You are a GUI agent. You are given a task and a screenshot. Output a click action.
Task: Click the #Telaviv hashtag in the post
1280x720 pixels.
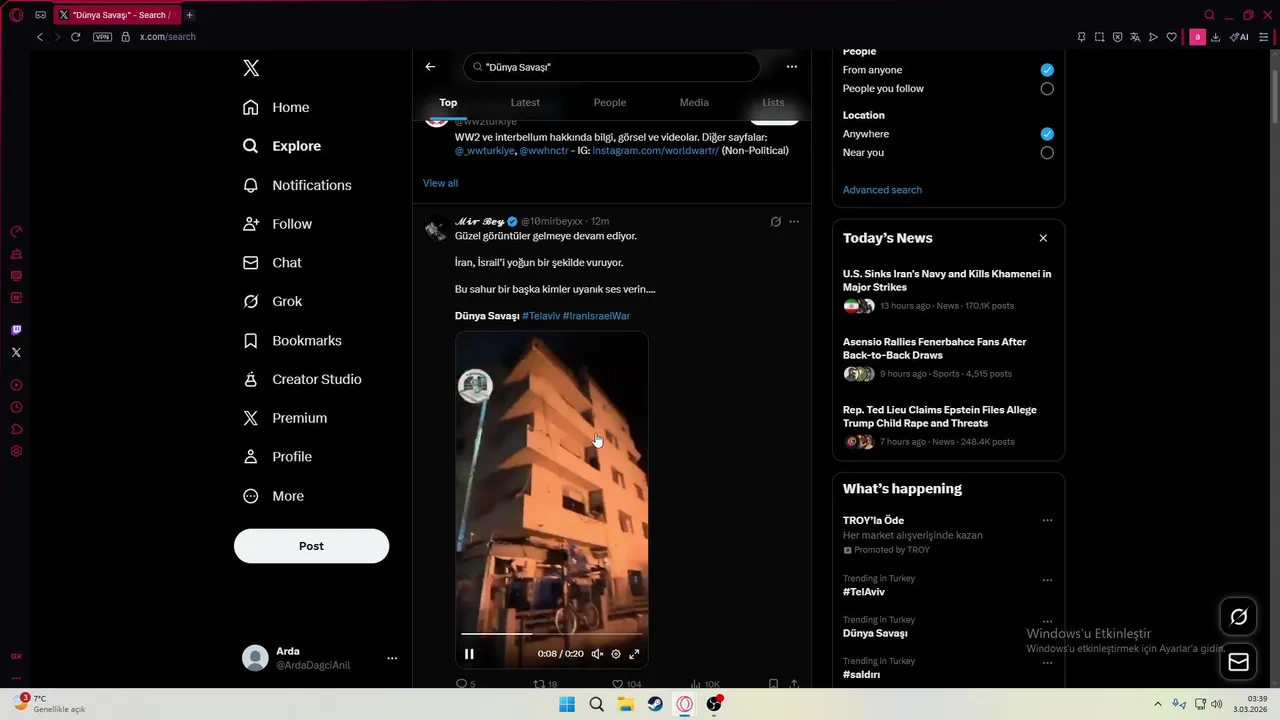click(x=541, y=316)
